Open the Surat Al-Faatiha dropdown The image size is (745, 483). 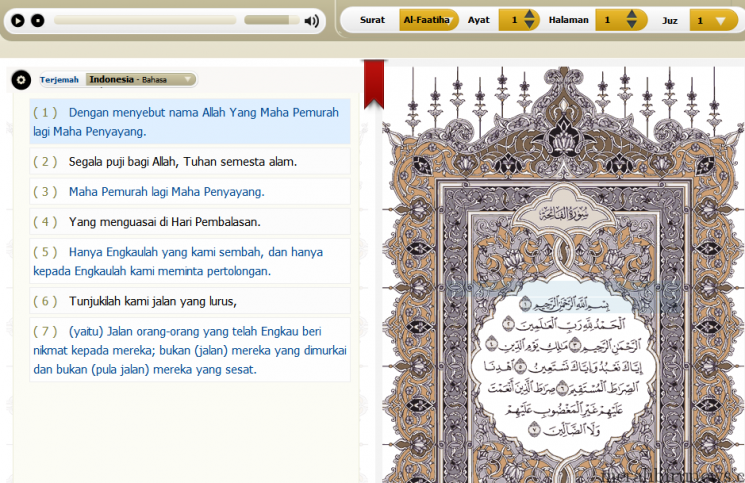click(428, 20)
